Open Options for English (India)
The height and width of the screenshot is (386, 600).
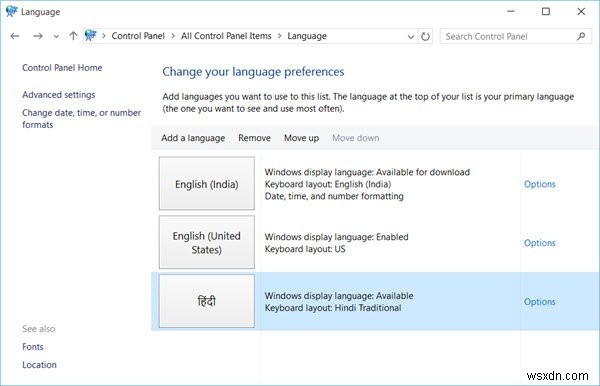tap(540, 184)
